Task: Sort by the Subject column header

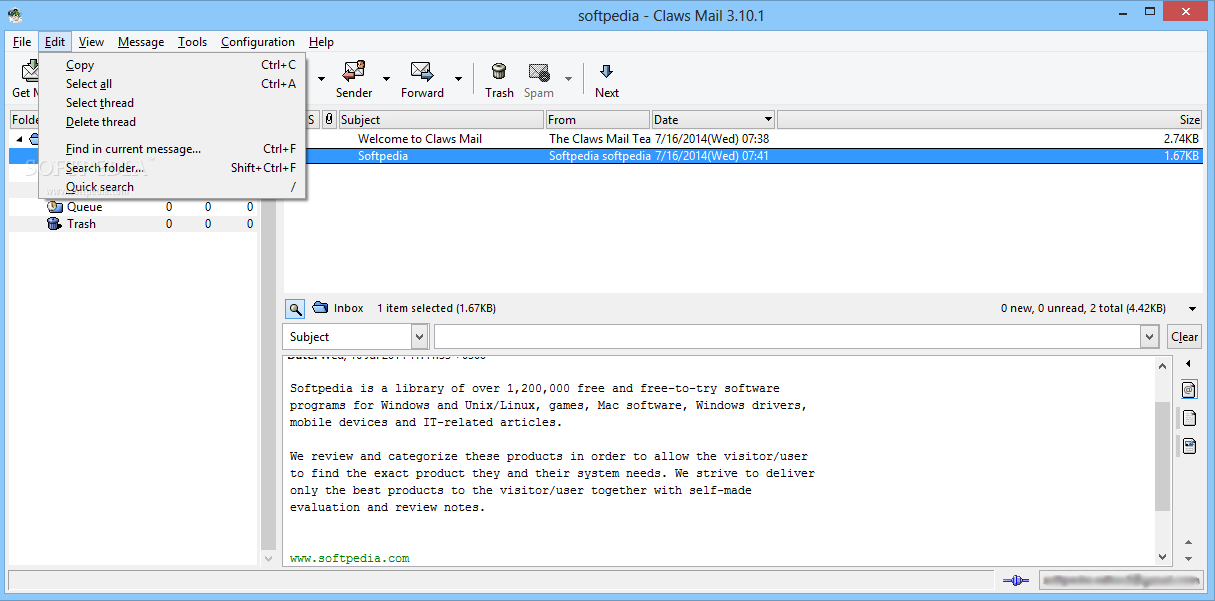Action: [441, 120]
